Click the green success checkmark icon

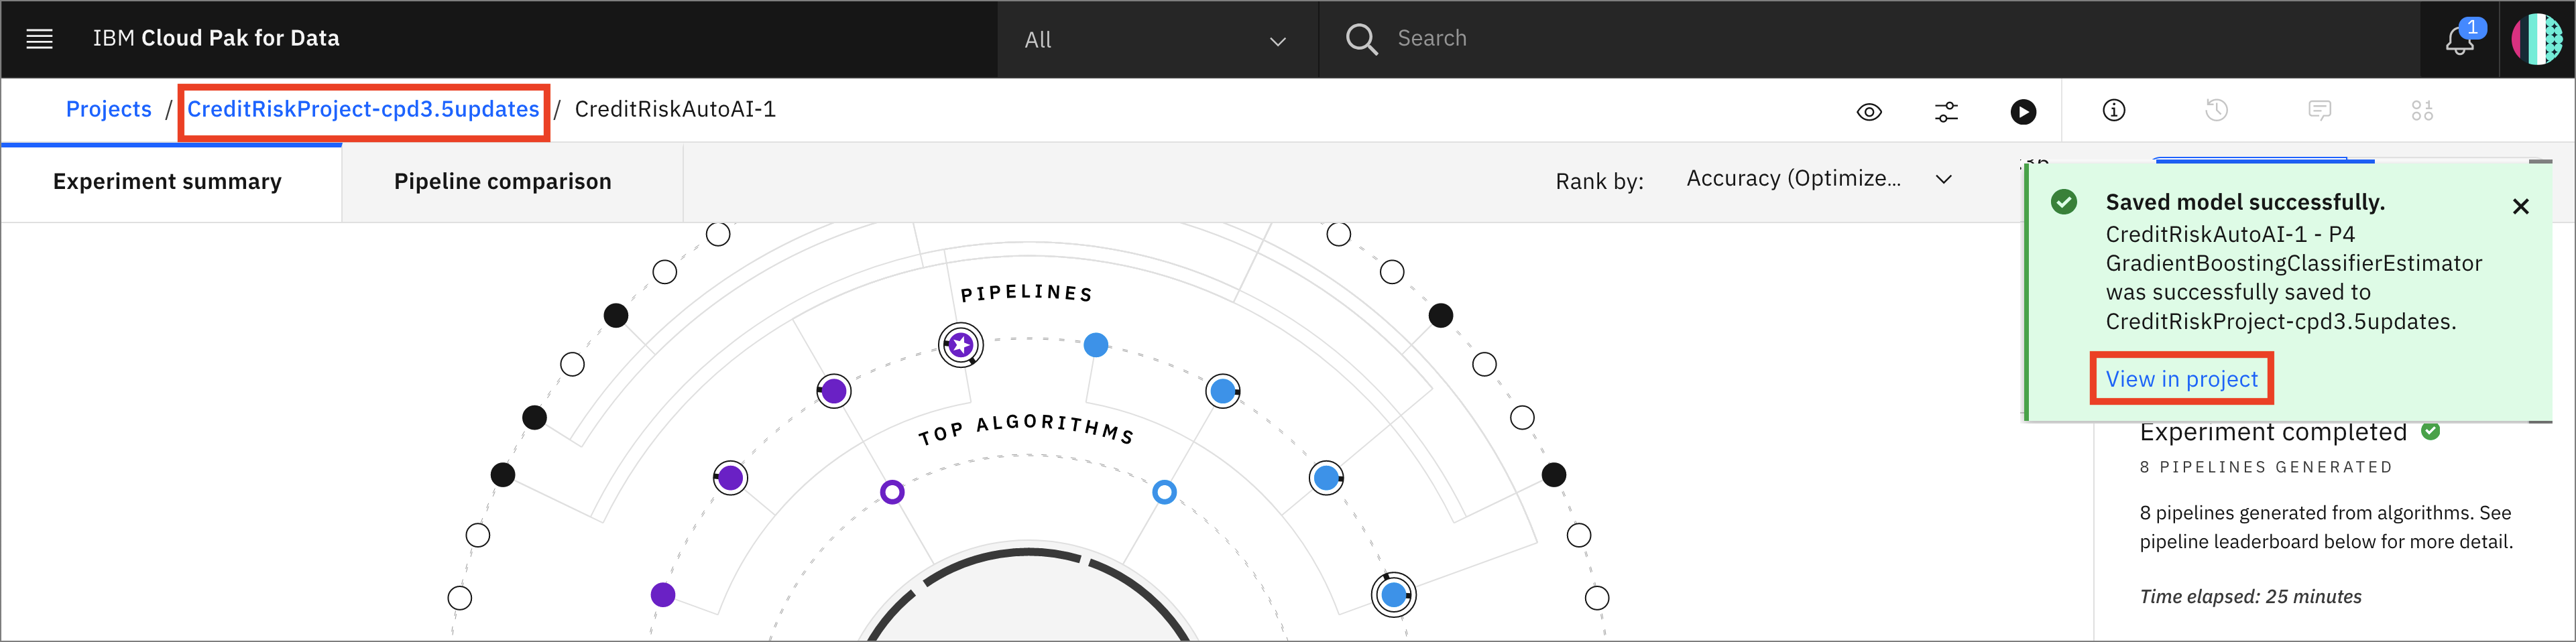pos(2064,202)
